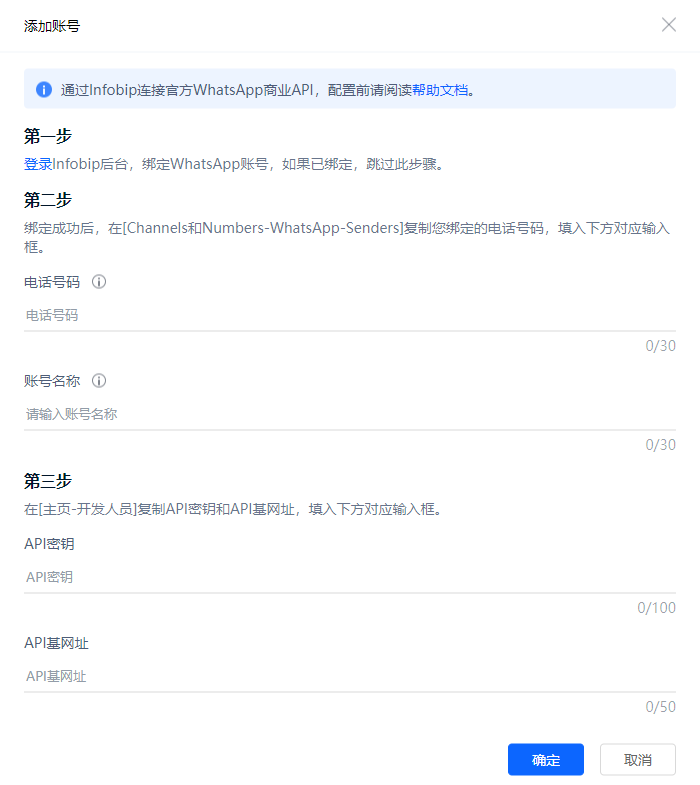Click the 添加账号 dialog title
Viewport: 700px width, 785px height.
click(x=52, y=26)
